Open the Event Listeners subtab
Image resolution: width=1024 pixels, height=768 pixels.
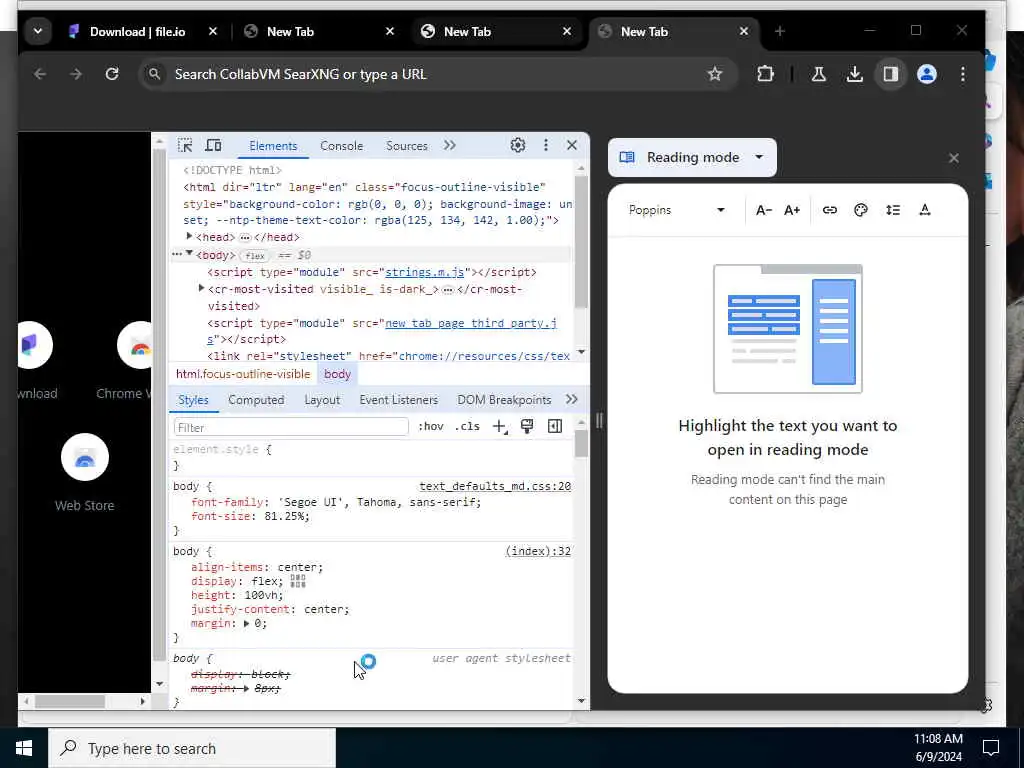point(398,400)
